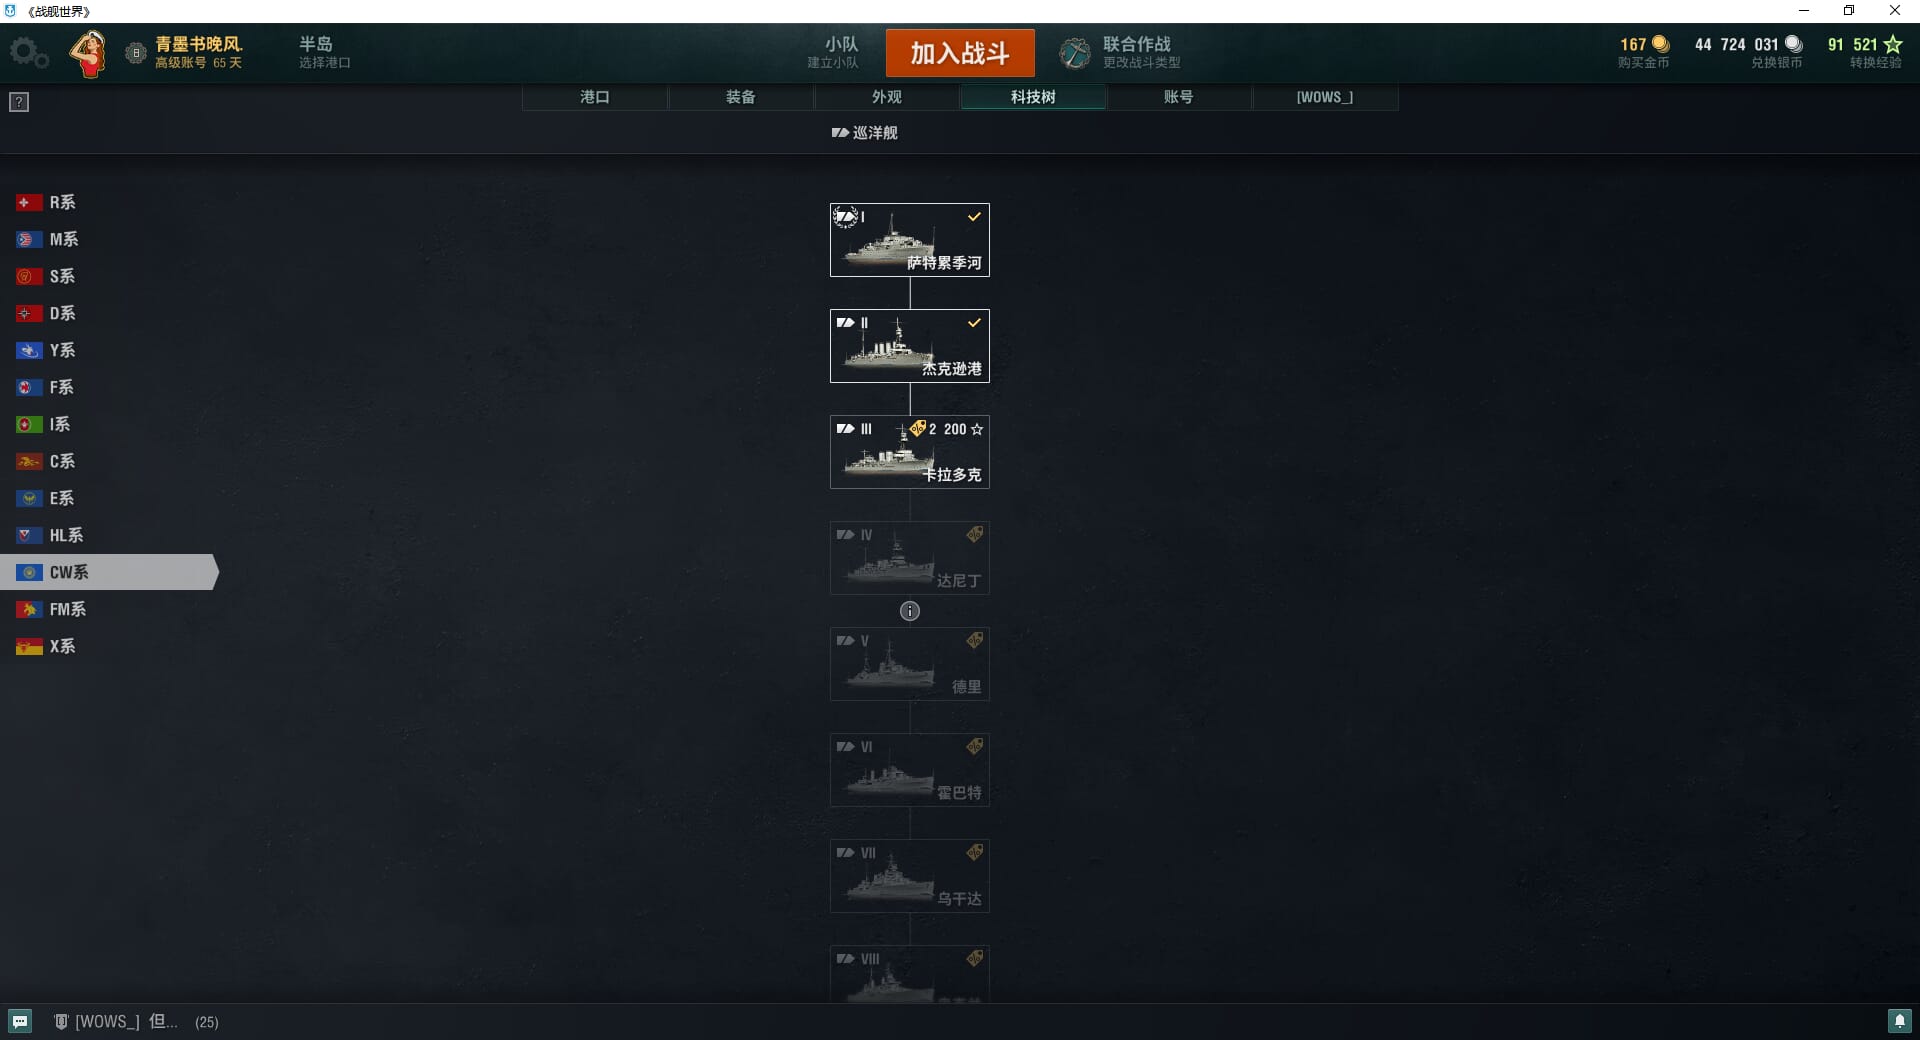Click the gold coin icon to buy gold
This screenshot has width=1920, height=1040.
click(1660, 44)
